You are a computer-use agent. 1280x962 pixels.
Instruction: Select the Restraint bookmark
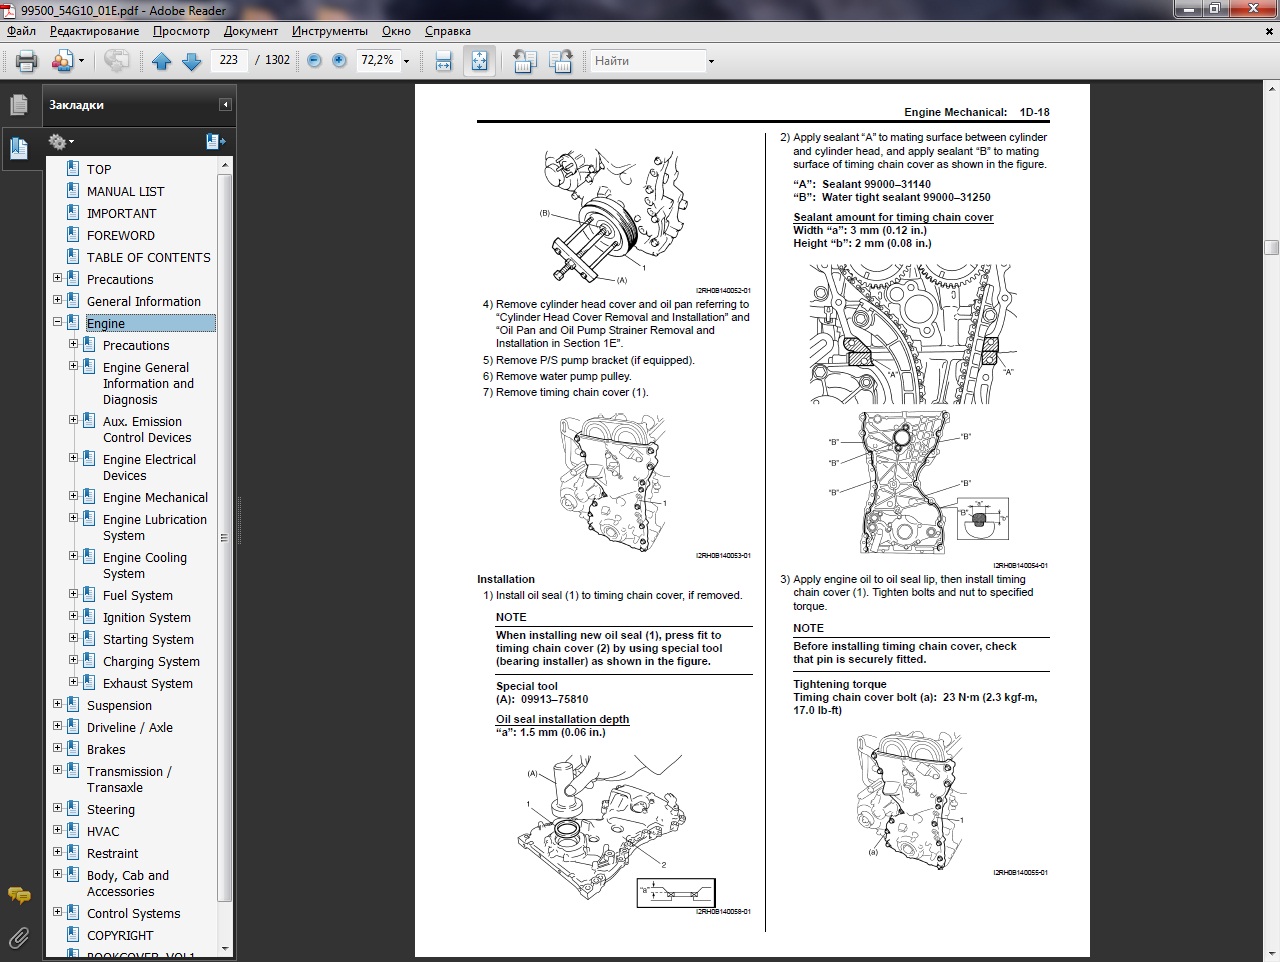(112, 853)
